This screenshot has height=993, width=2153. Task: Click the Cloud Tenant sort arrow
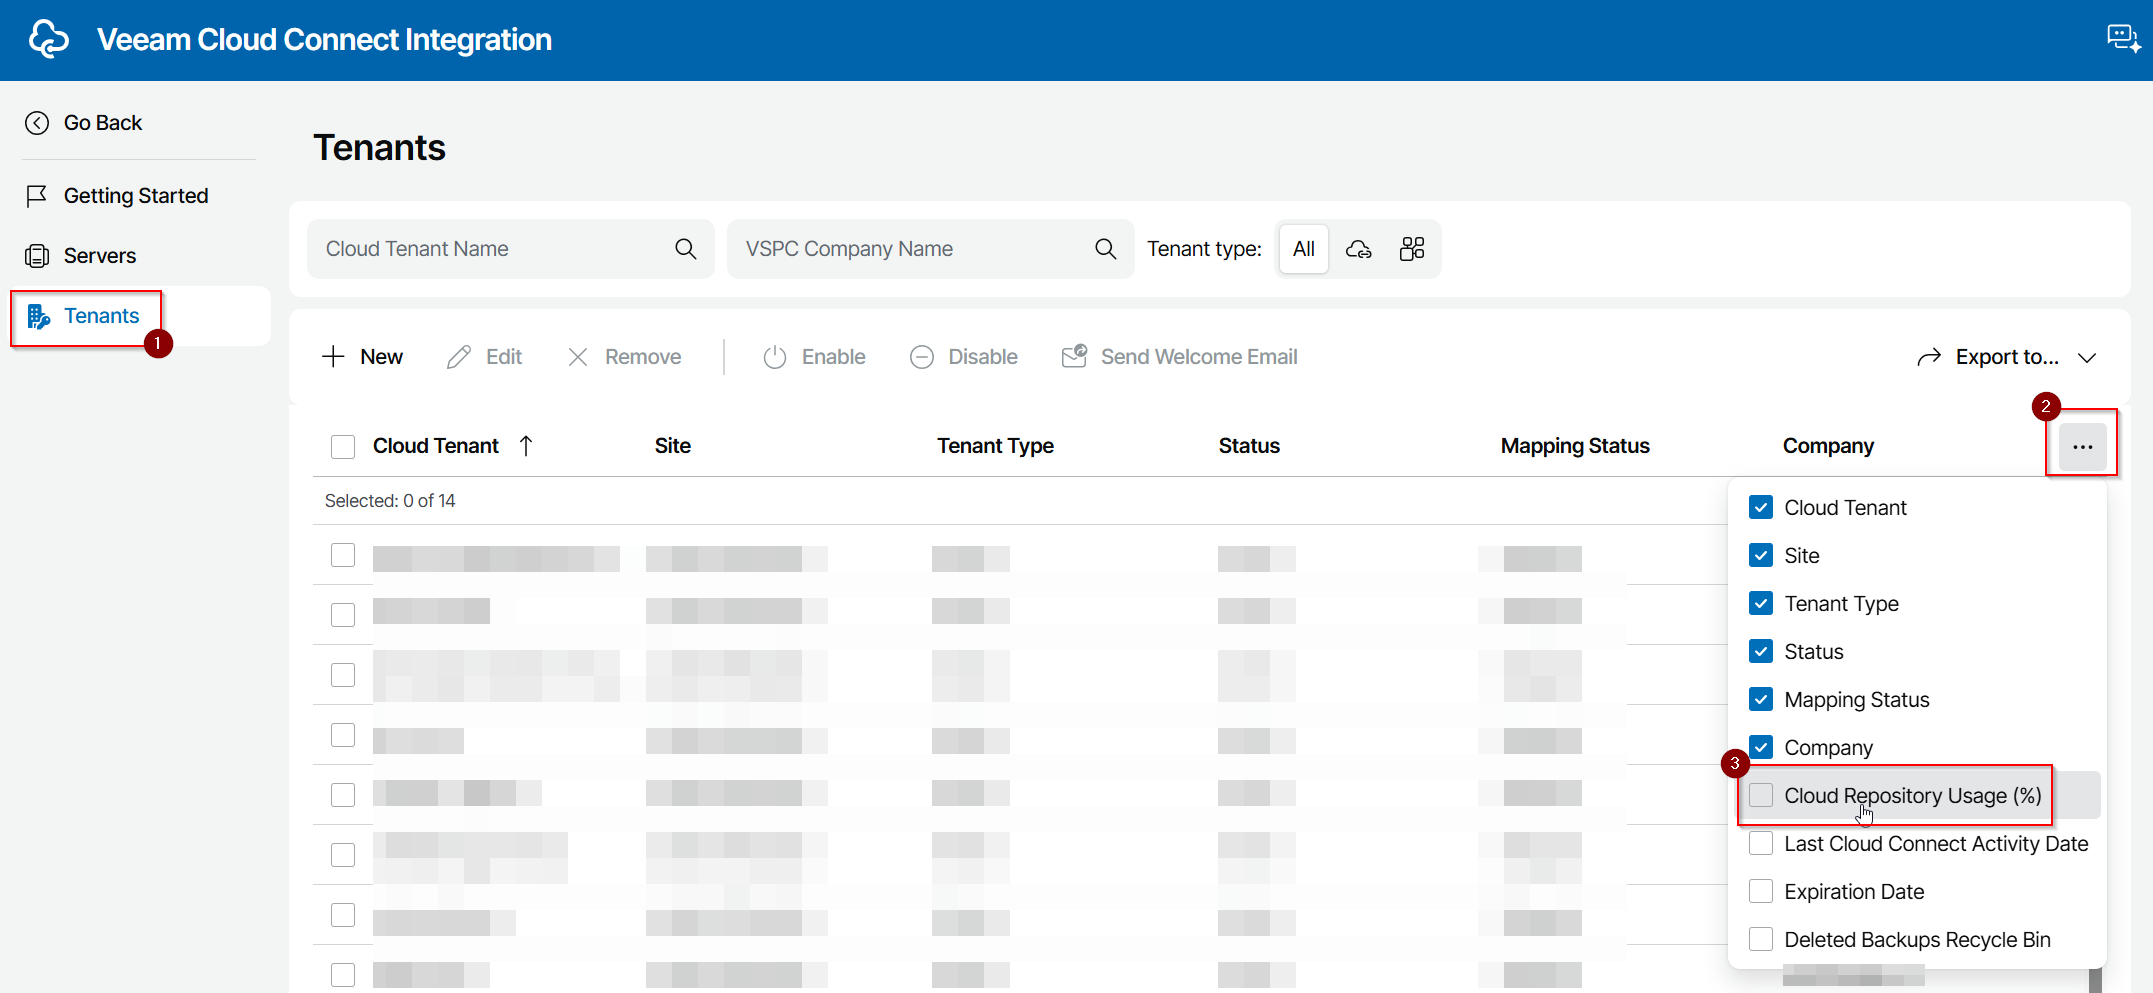[x=526, y=446]
